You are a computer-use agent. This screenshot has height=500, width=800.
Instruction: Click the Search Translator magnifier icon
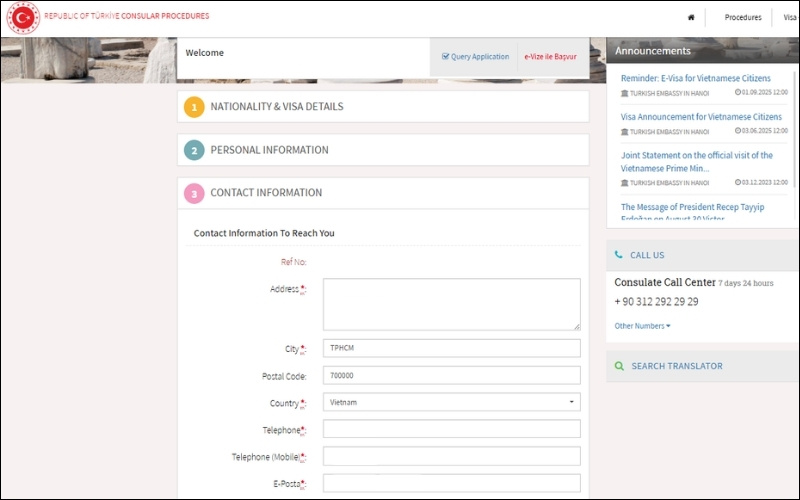[x=620, y=366]
